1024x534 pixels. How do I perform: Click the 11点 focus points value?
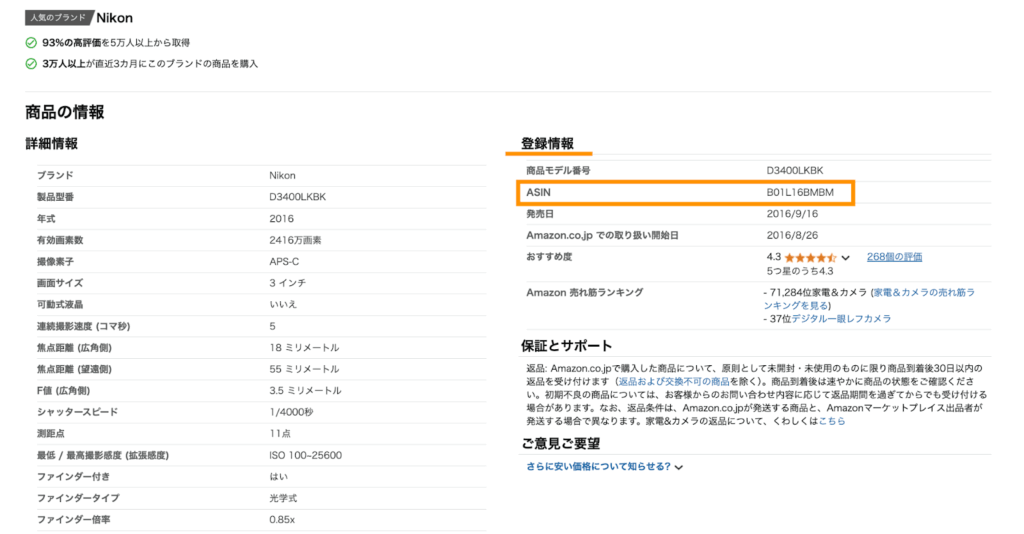(x=280, y=434)
